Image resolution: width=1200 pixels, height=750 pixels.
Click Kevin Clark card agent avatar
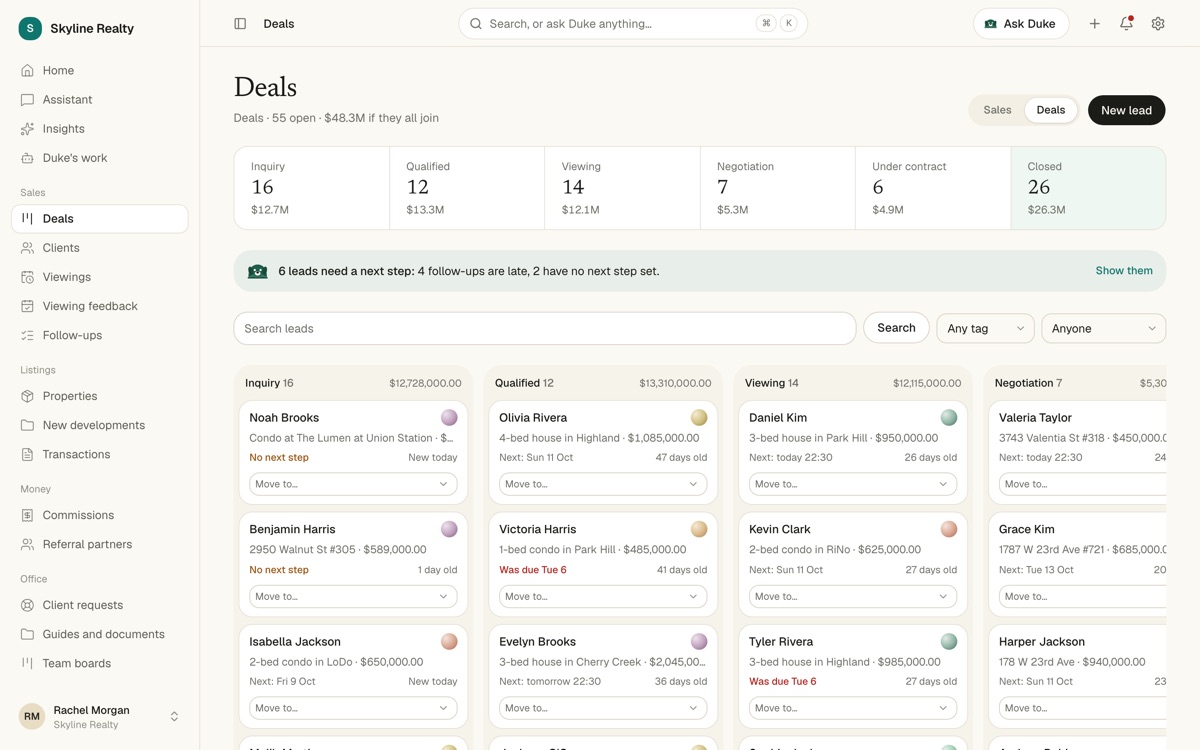[949, 529]
